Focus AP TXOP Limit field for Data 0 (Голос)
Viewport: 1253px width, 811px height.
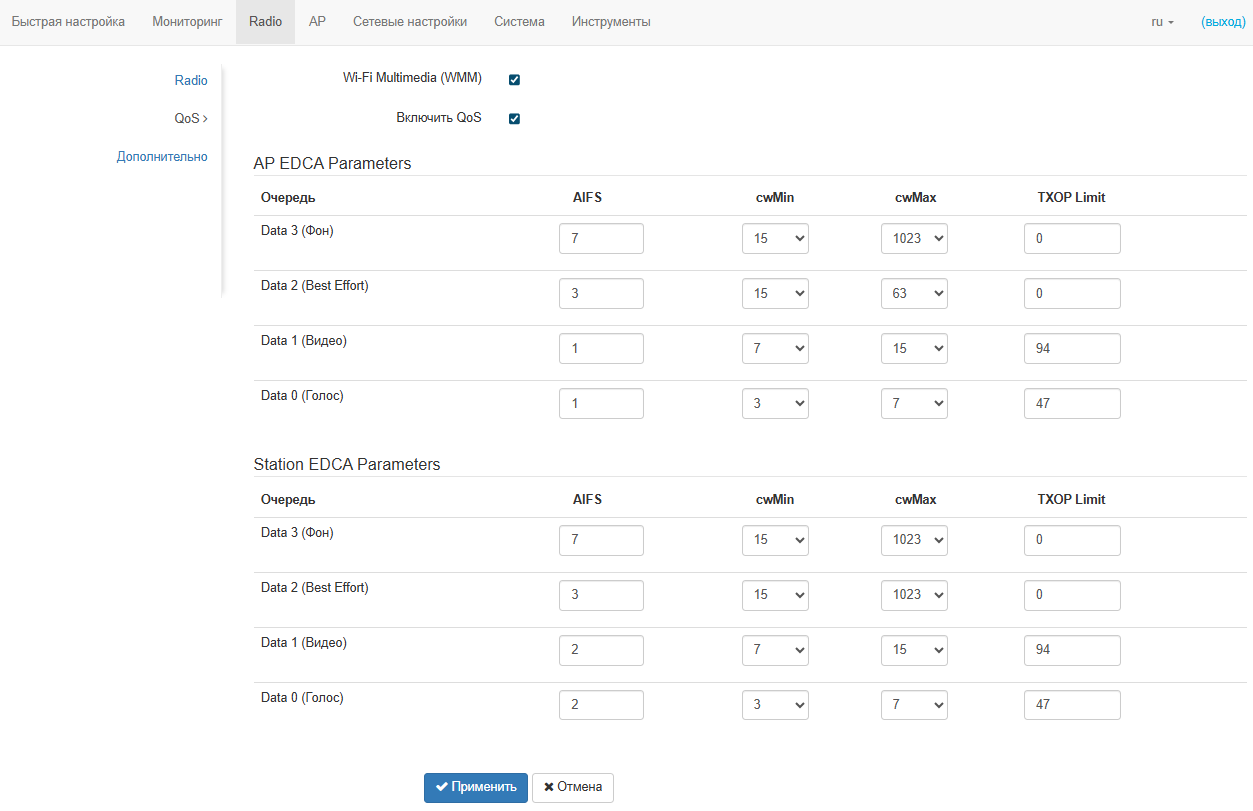coord(1072,404)
